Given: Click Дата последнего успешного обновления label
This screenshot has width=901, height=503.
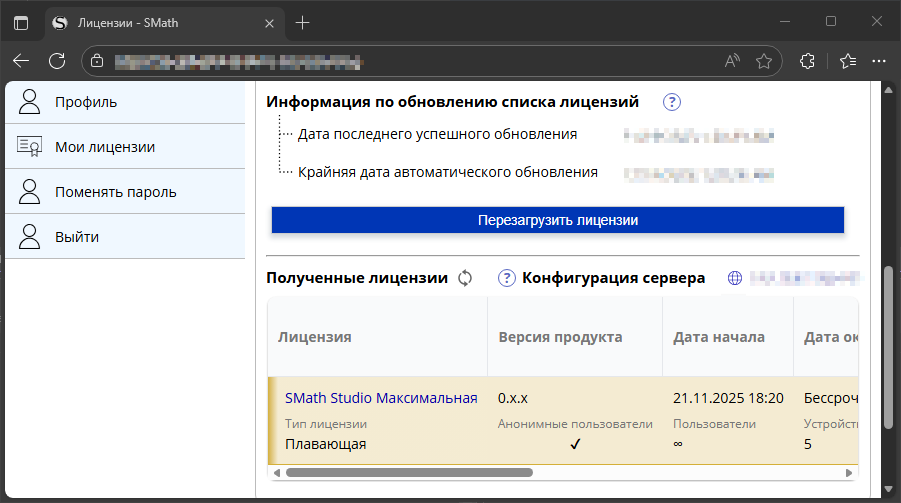Looking at the screenshot, I should (x=437, y=134).
